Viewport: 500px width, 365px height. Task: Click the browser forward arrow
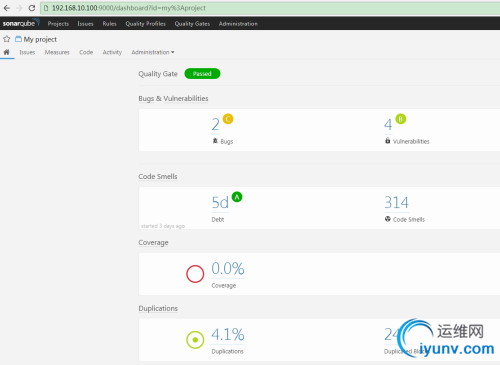19,8
